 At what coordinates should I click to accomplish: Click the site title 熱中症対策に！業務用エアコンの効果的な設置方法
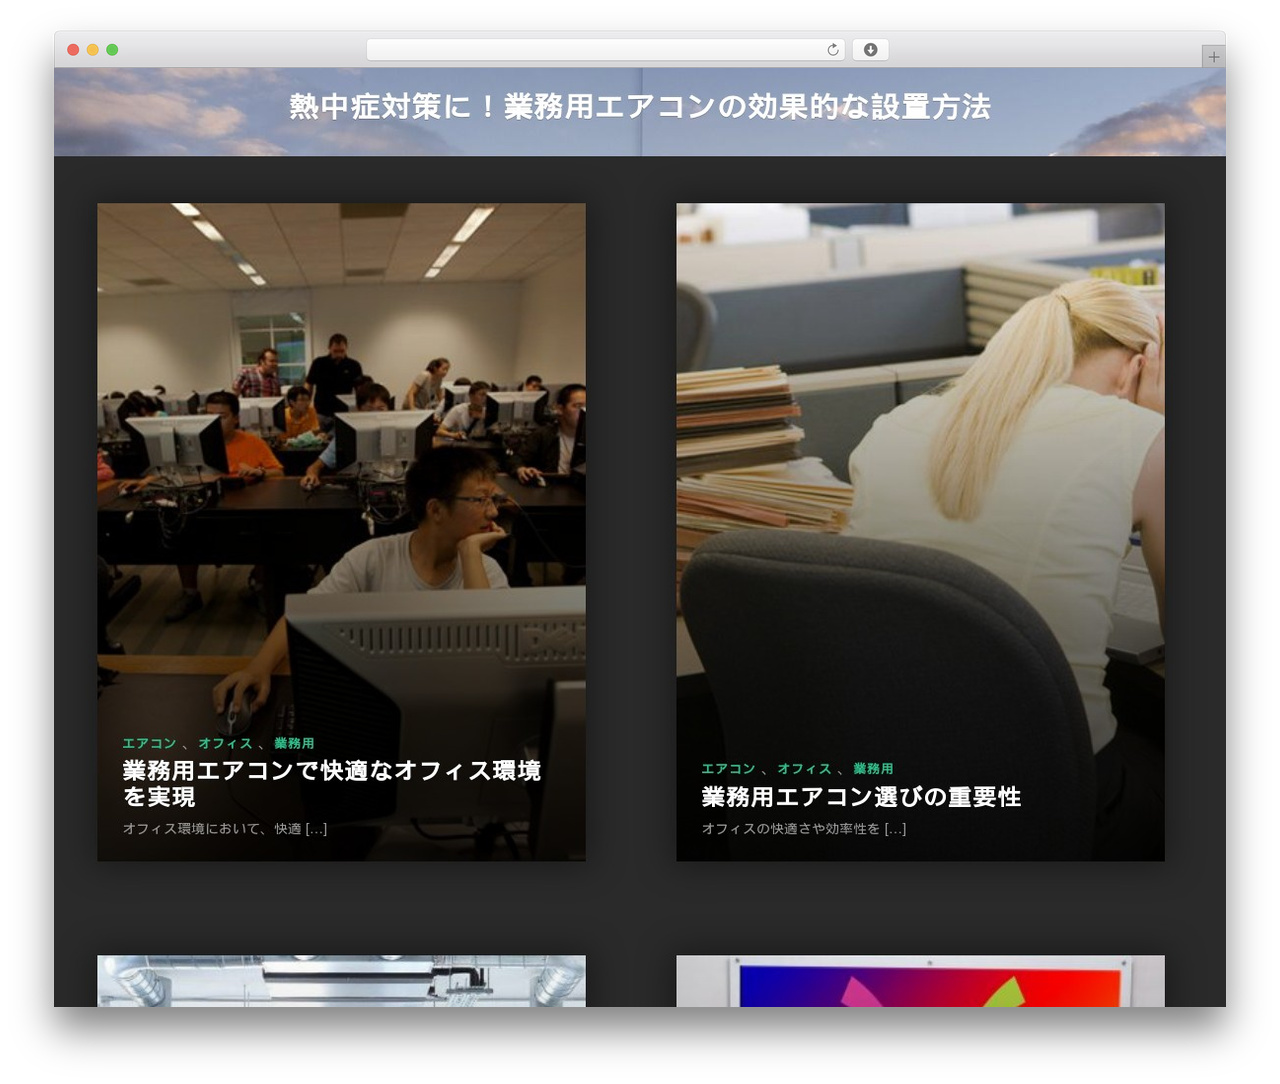[640, 107]
